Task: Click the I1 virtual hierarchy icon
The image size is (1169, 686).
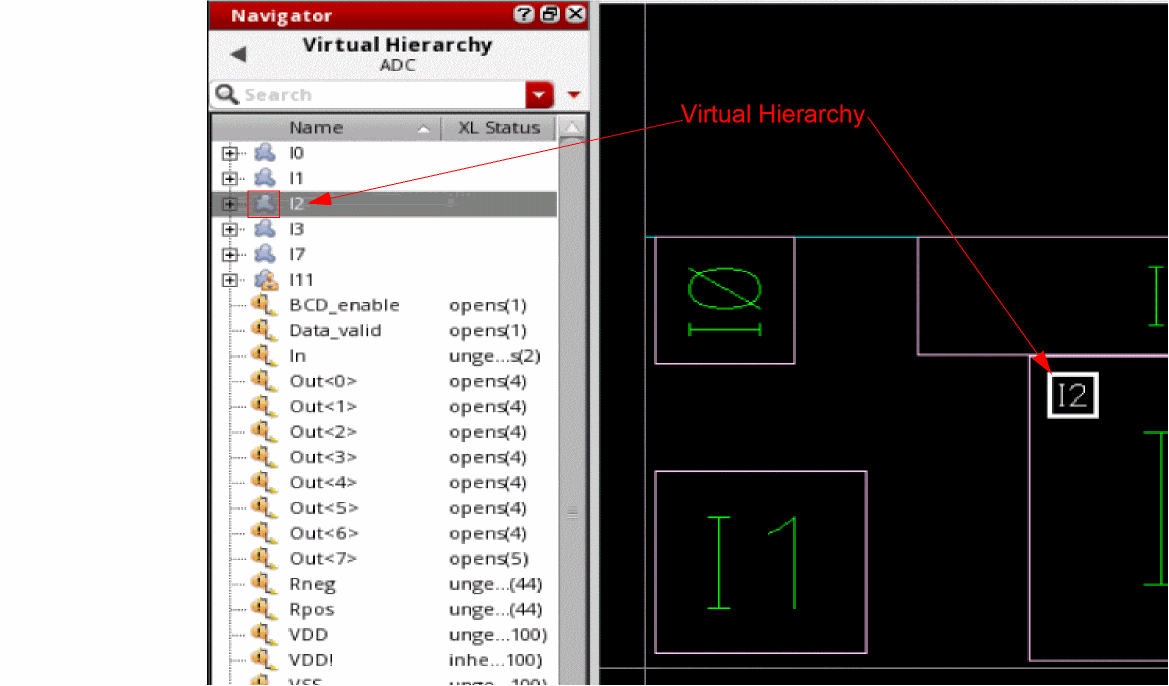Action: coord(265,178)
